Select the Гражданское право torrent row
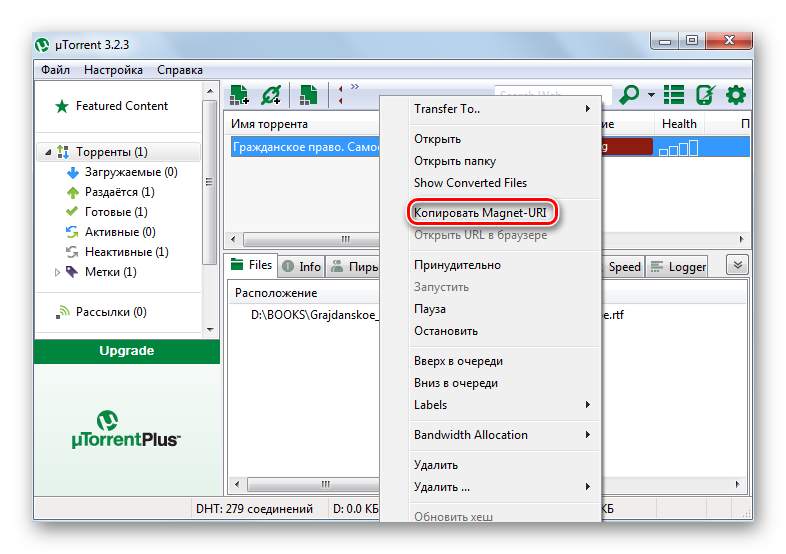The width and height of the screenshot is (786, 554). (305, 147)
